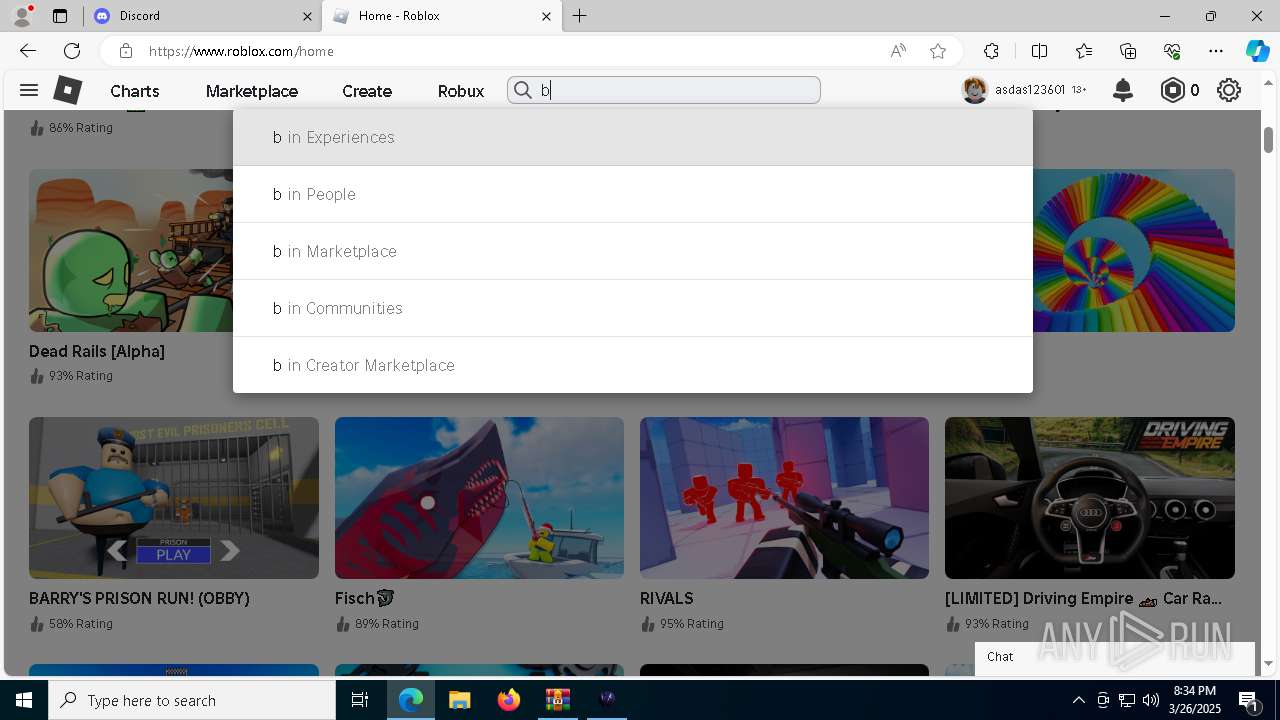This screenshot has height=720, width=1280.
Task: Open browser Collections icon
Action: 1128,51
